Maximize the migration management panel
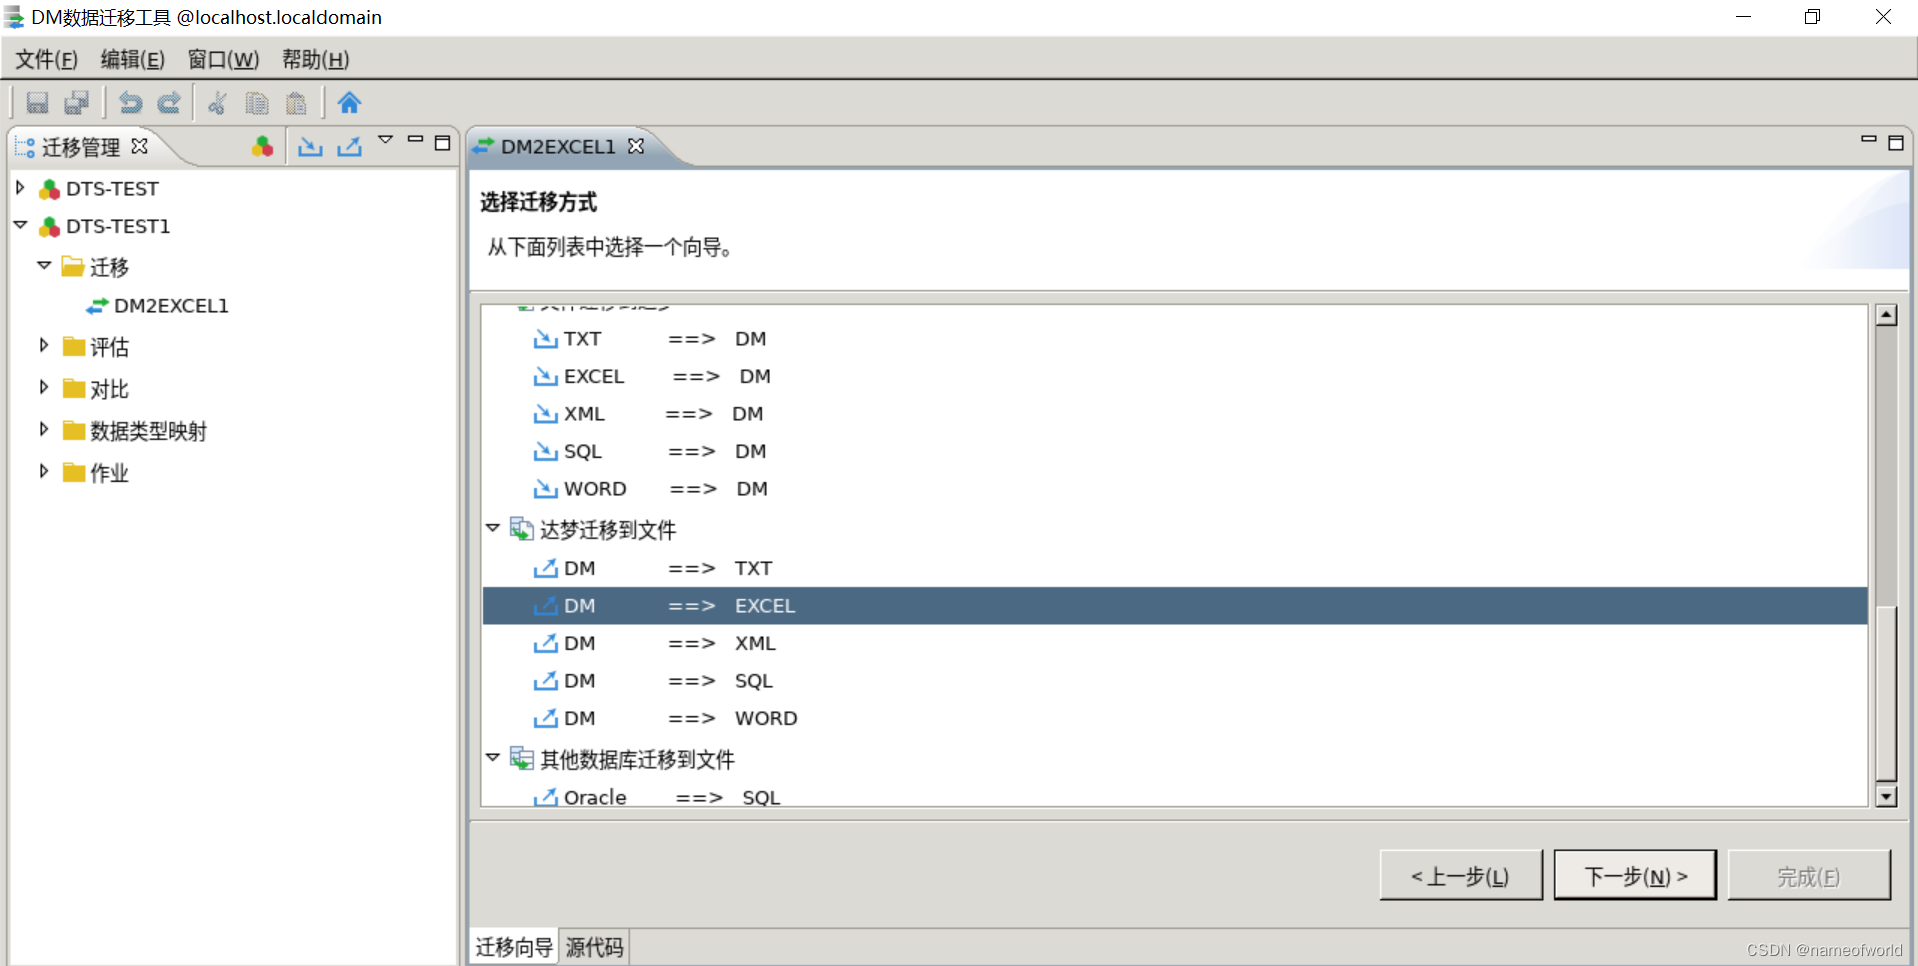1918x966 pixels. [442, 143]
